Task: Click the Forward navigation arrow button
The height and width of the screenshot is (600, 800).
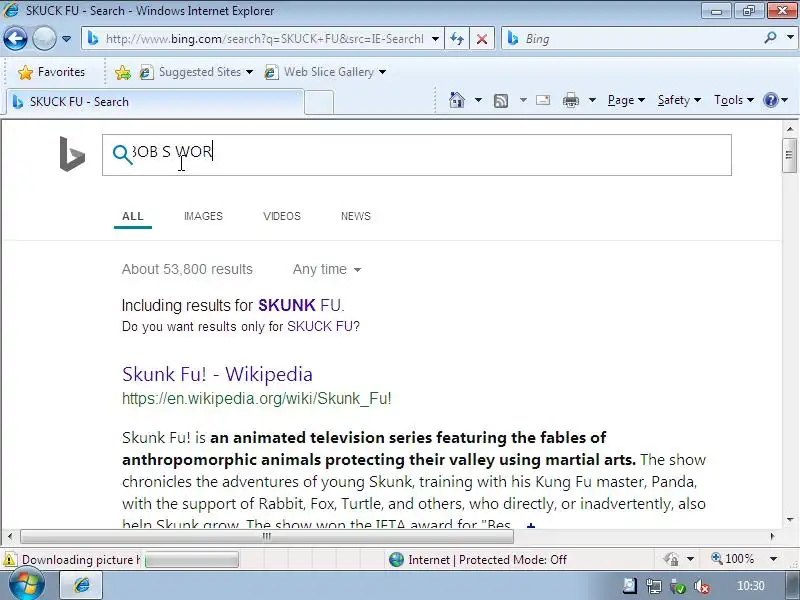Action: (x=44, y=38)
